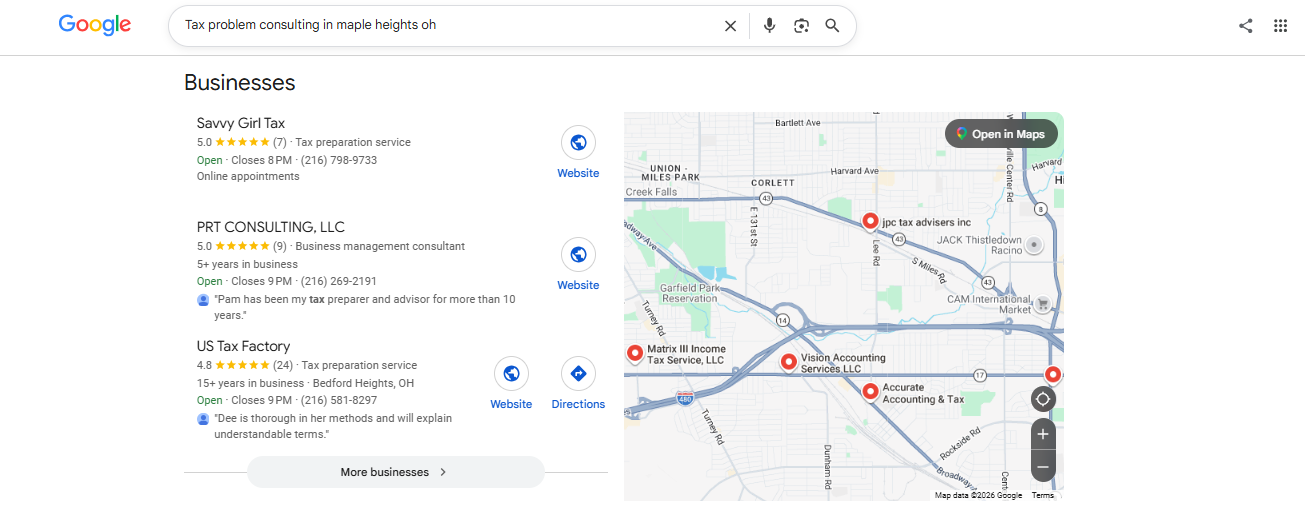Click phone number (216) 269-2191

click(339, 281)
